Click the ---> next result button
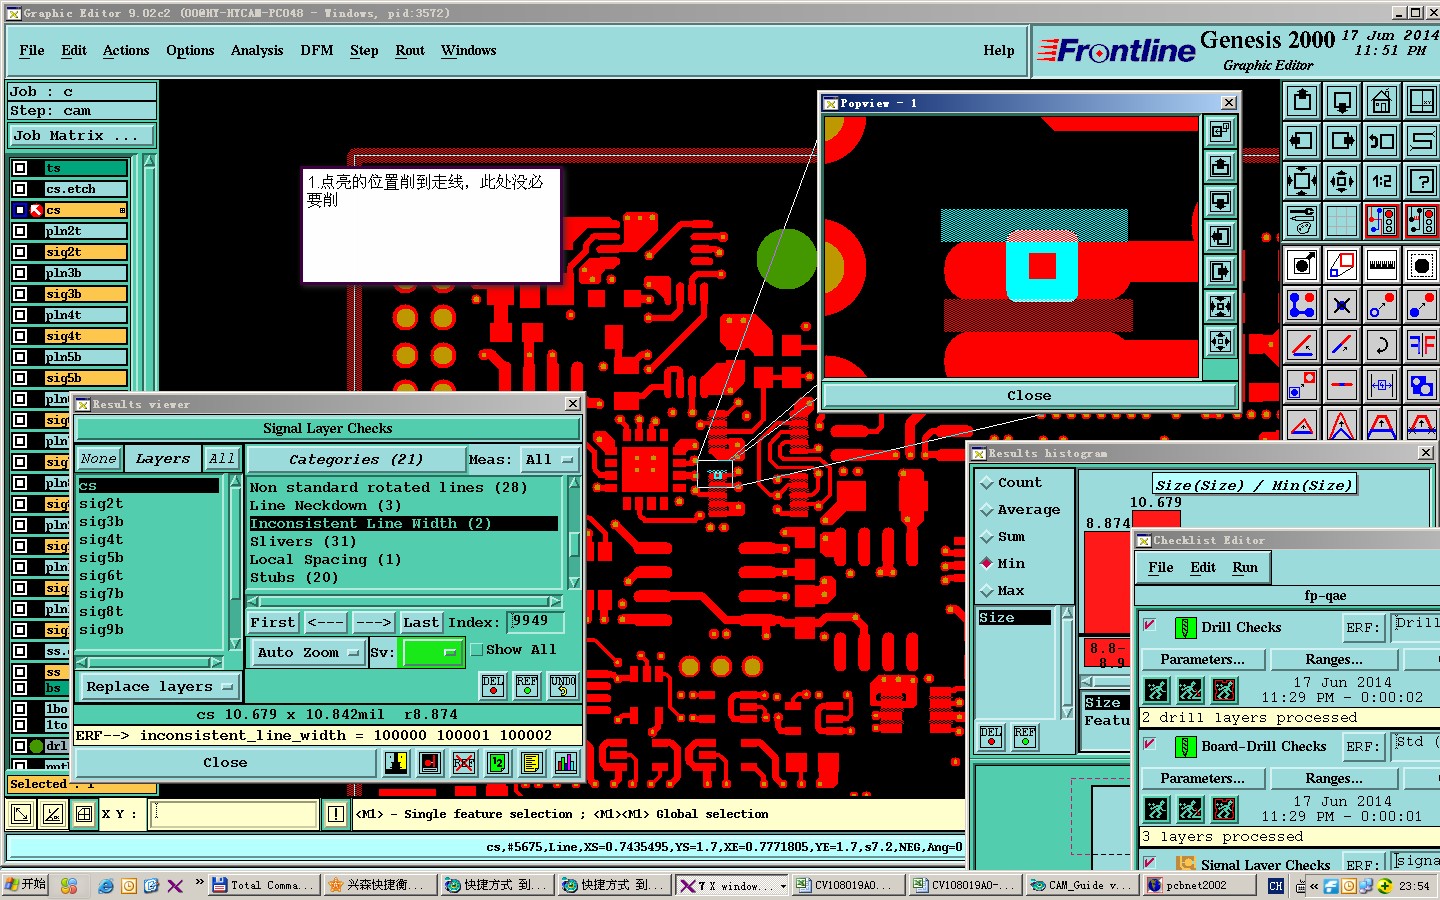This screenshot has width=1440, height=900. pos(374,622)
